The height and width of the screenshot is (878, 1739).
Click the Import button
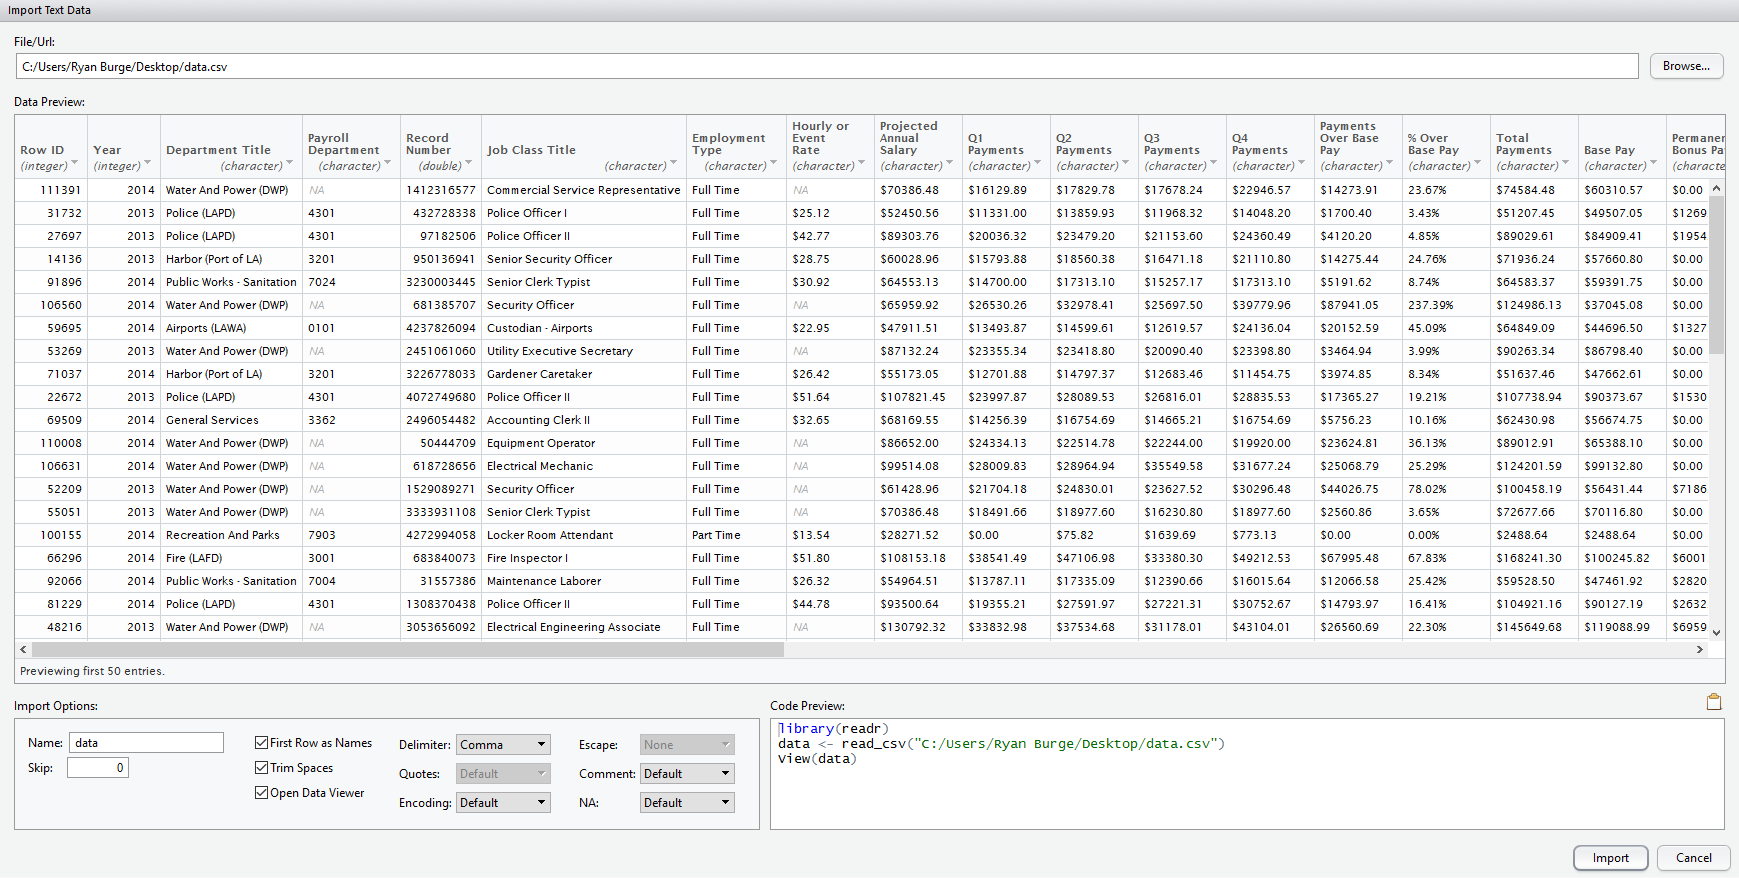pyautogui.click(x=1610, y=858)
